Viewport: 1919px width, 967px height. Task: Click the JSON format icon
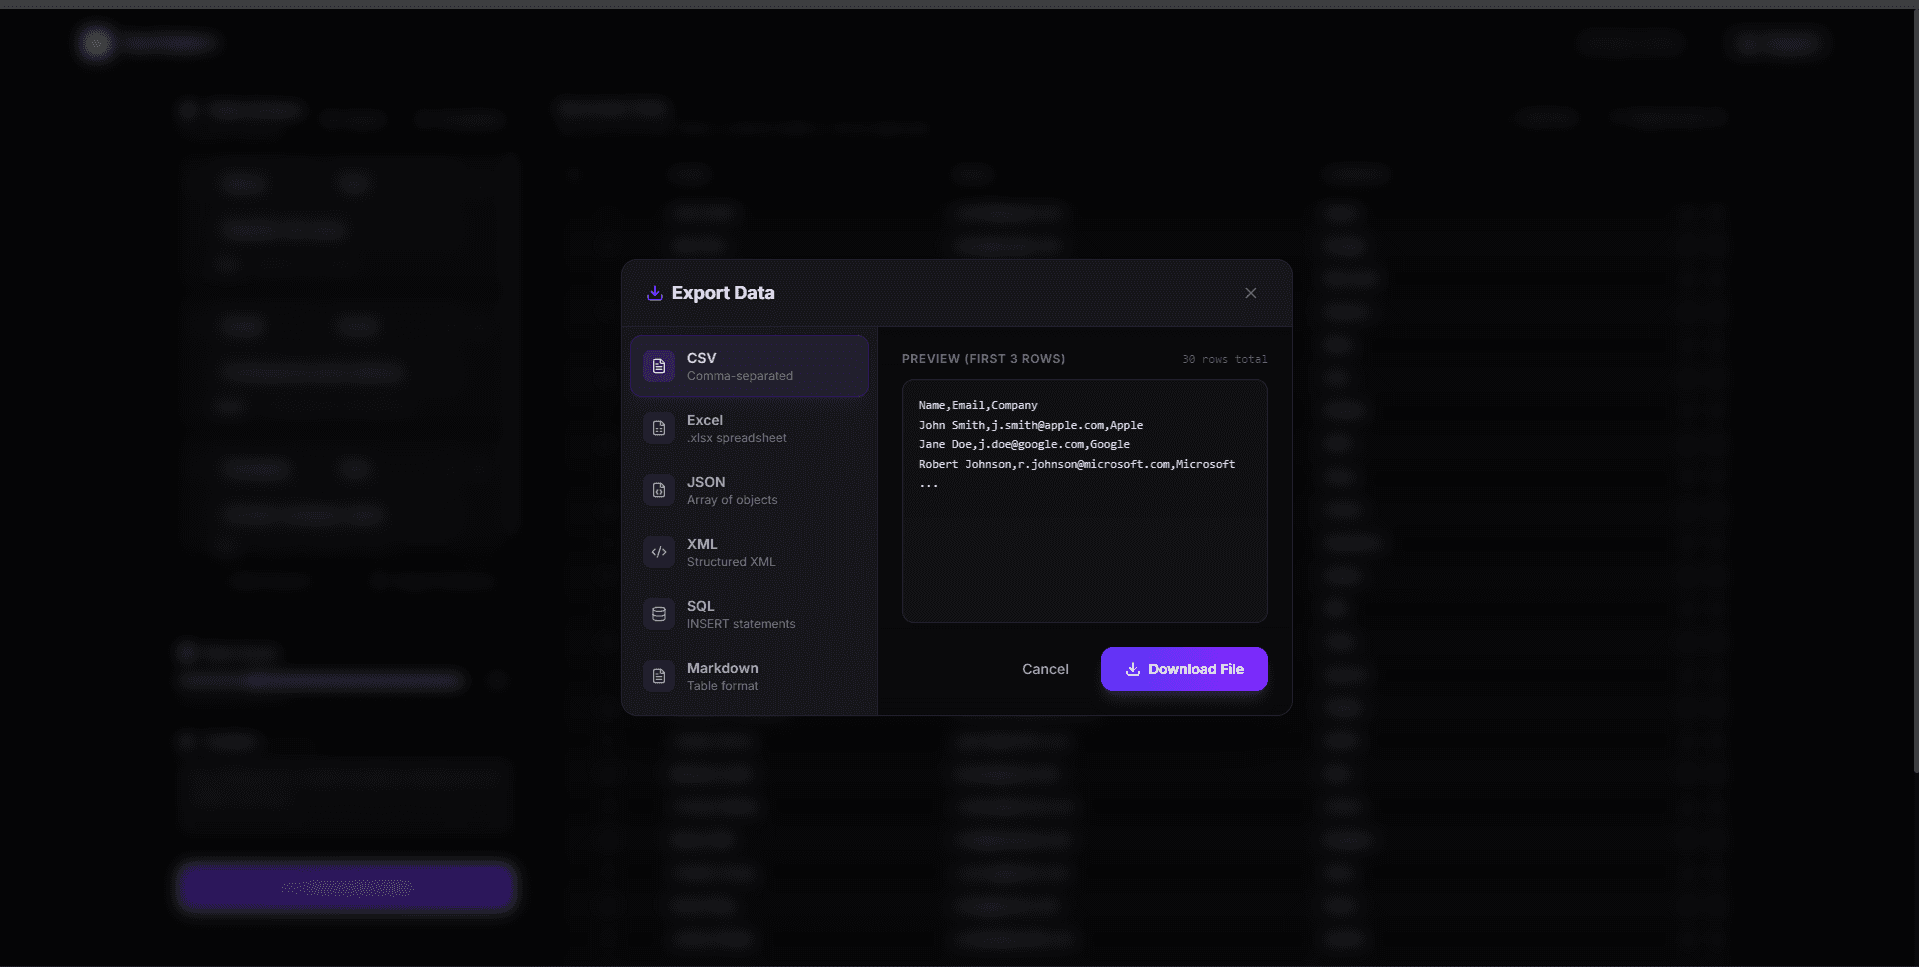(658, 490)
